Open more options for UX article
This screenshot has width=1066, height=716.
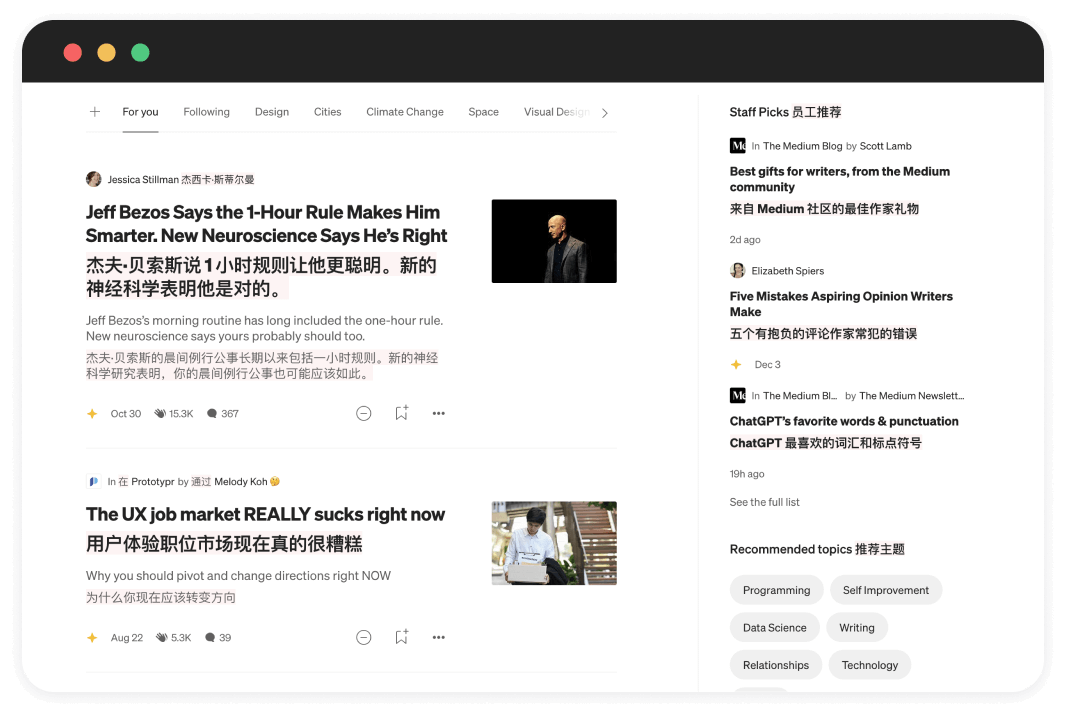[x=439, y=637]
